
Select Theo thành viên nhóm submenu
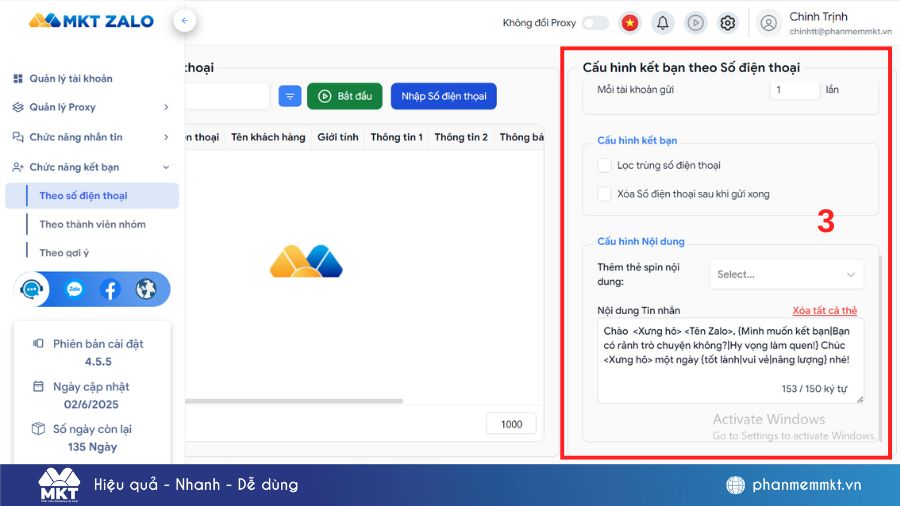click(x=92, y=224)
